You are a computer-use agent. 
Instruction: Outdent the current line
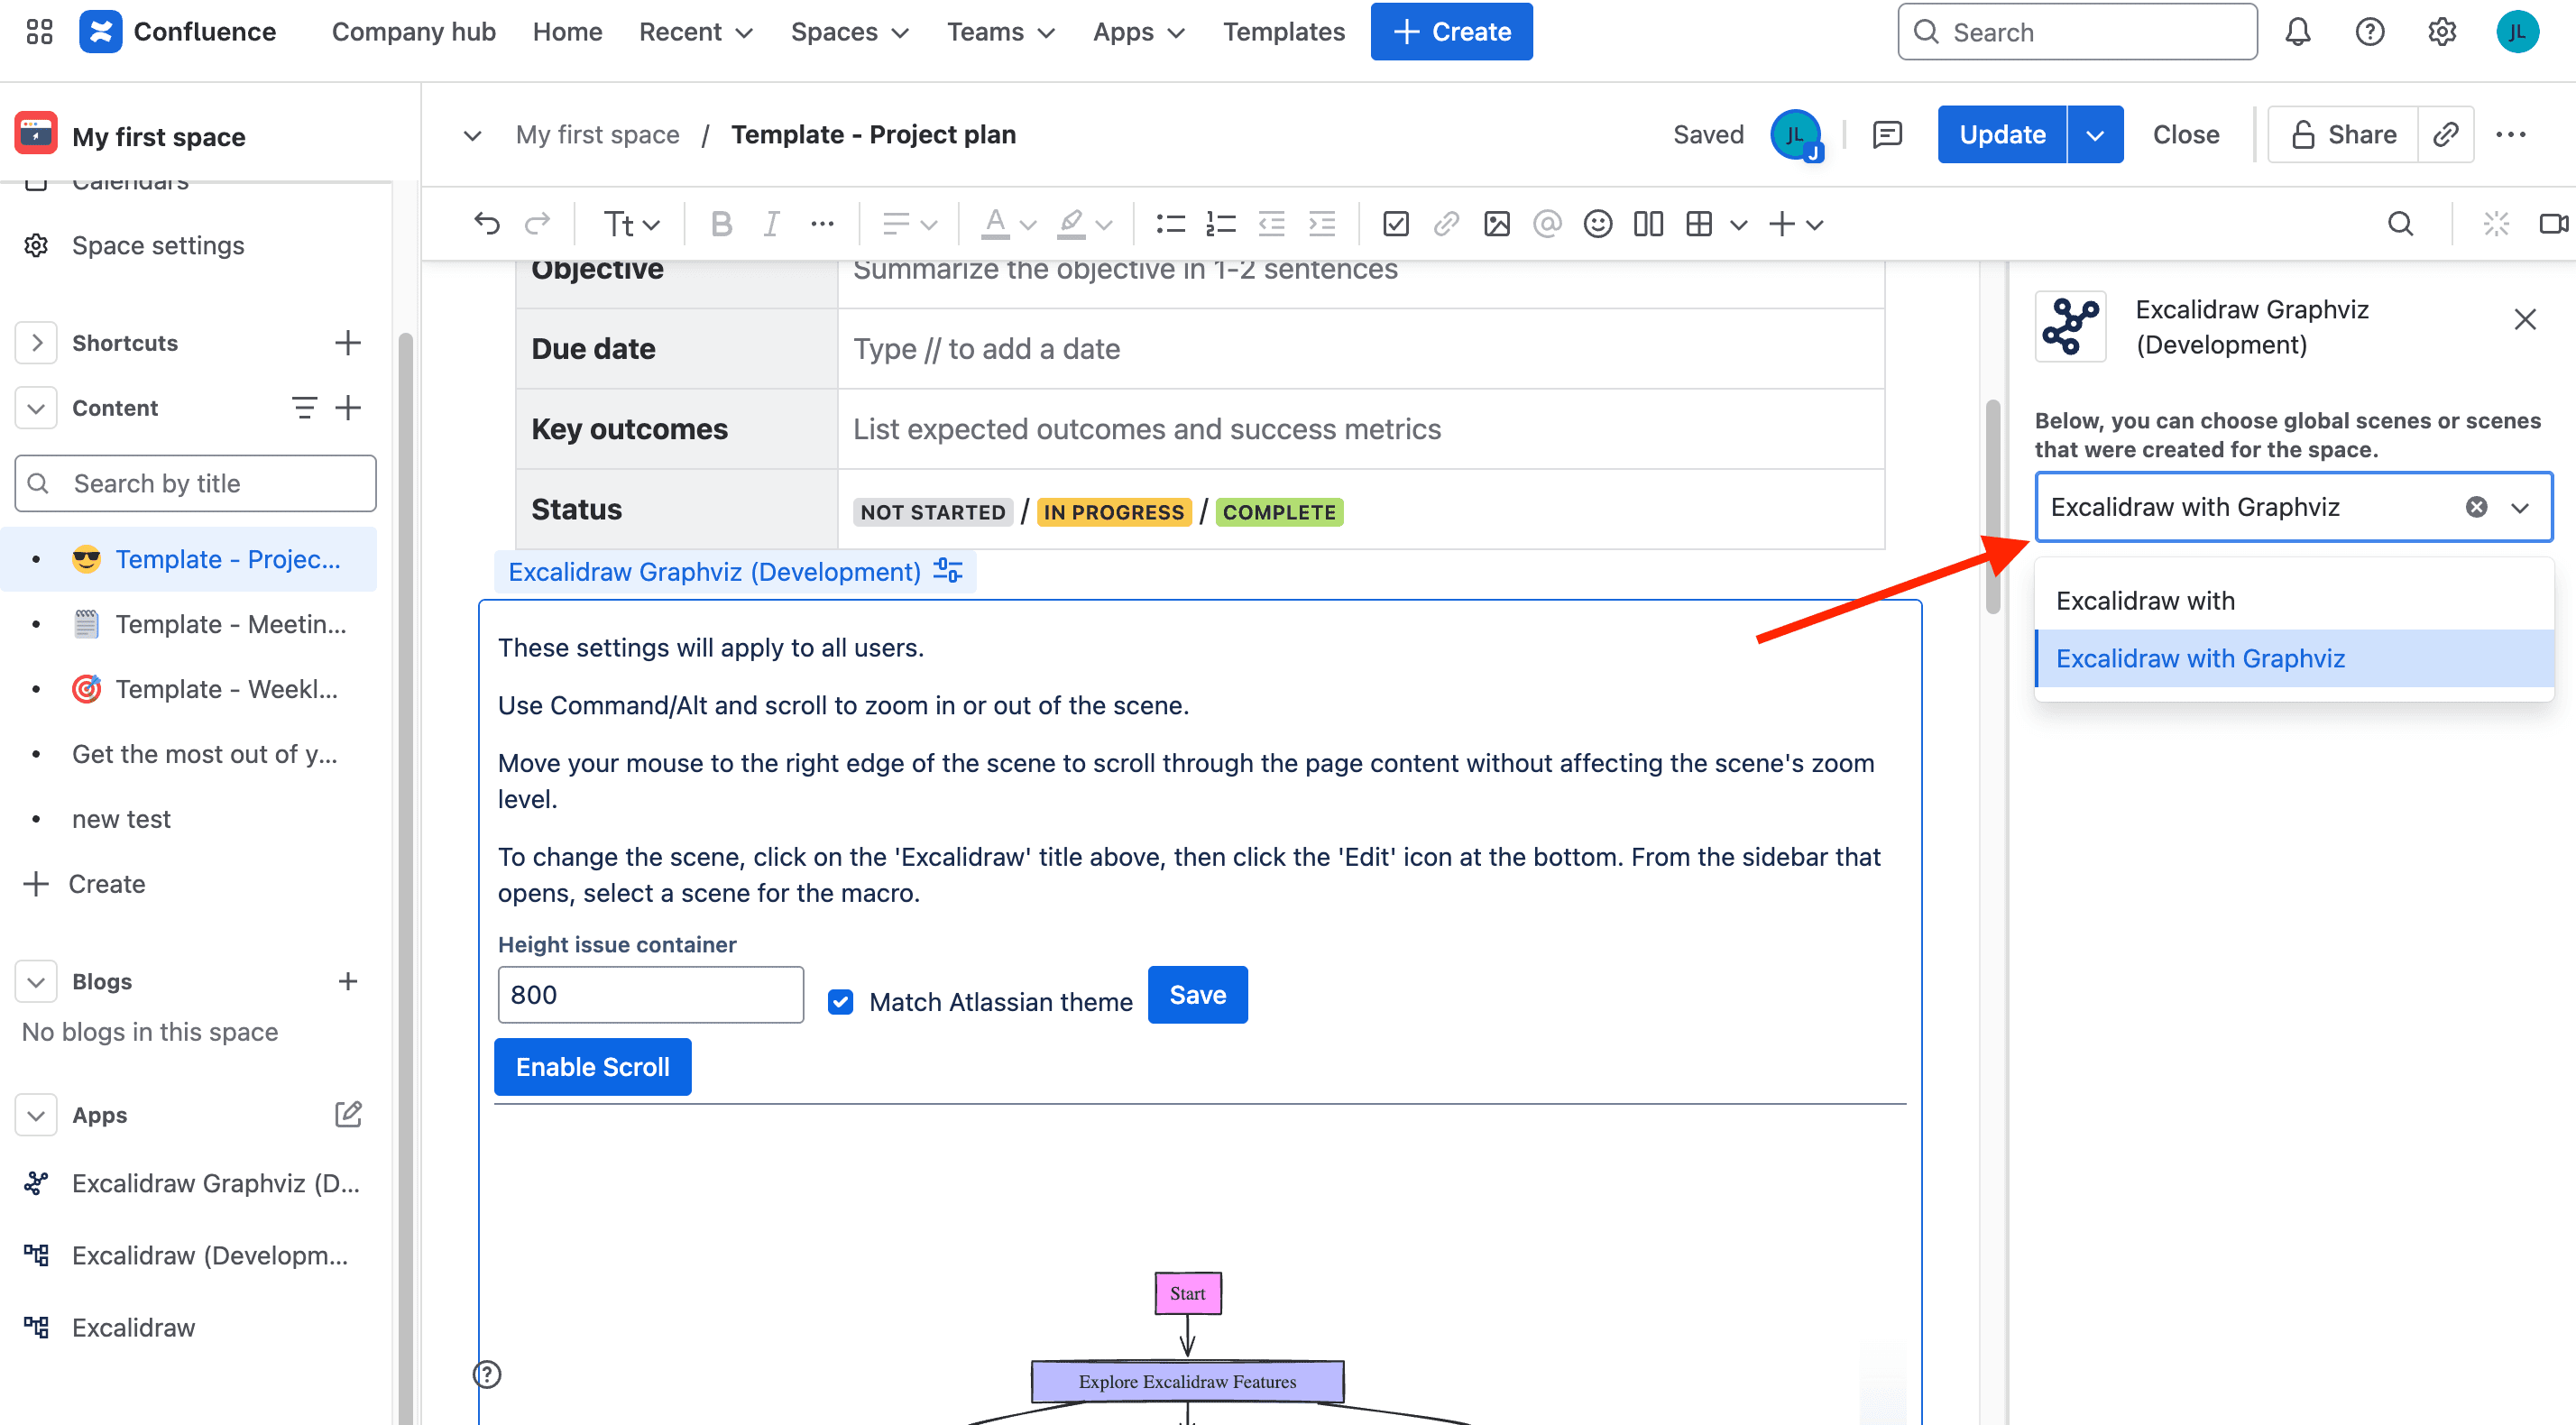pyautogui.click(x=1271, y=224)
